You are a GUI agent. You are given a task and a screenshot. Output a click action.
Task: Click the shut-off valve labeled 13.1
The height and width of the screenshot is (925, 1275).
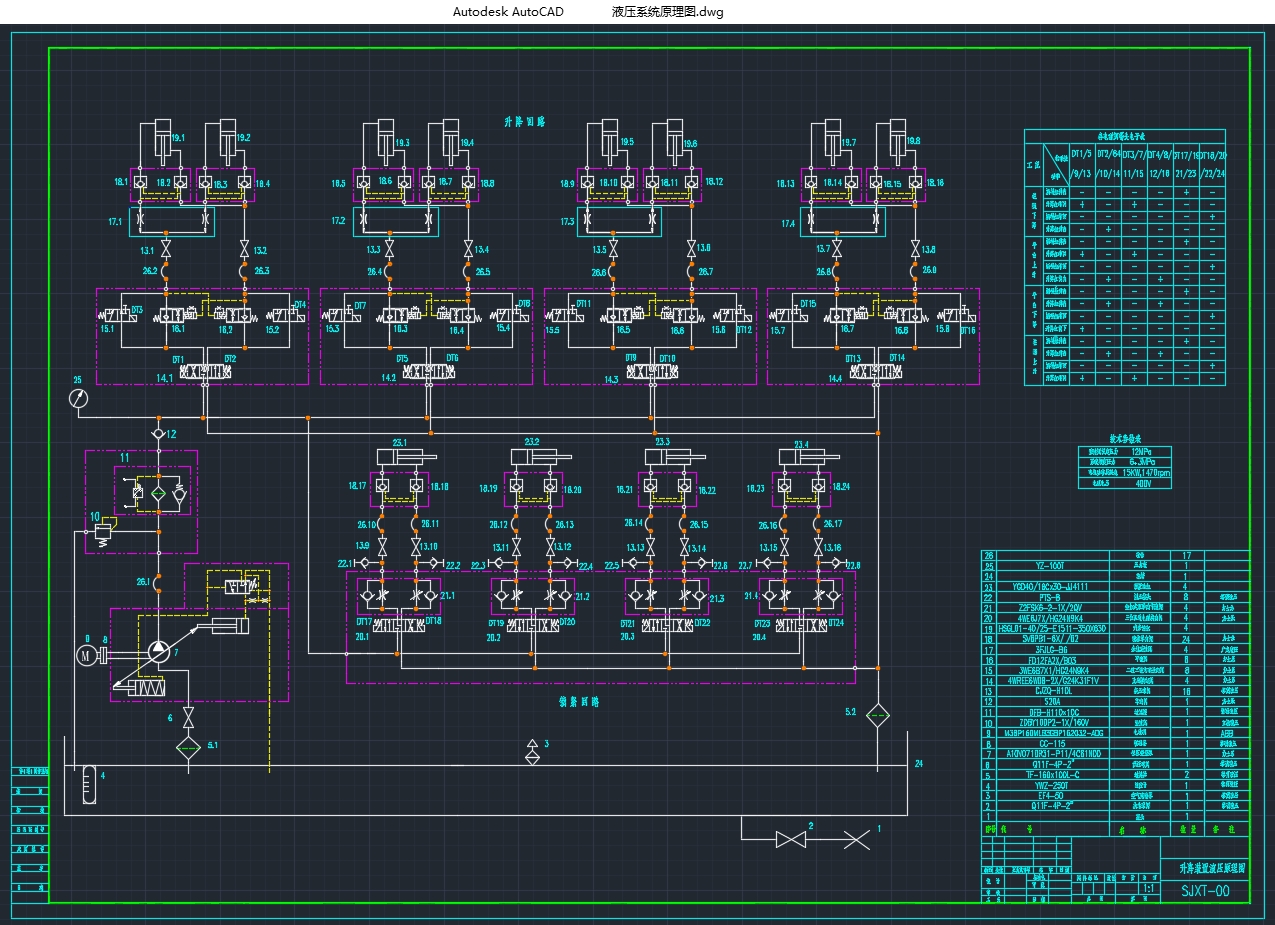click(x=166, y=248)
